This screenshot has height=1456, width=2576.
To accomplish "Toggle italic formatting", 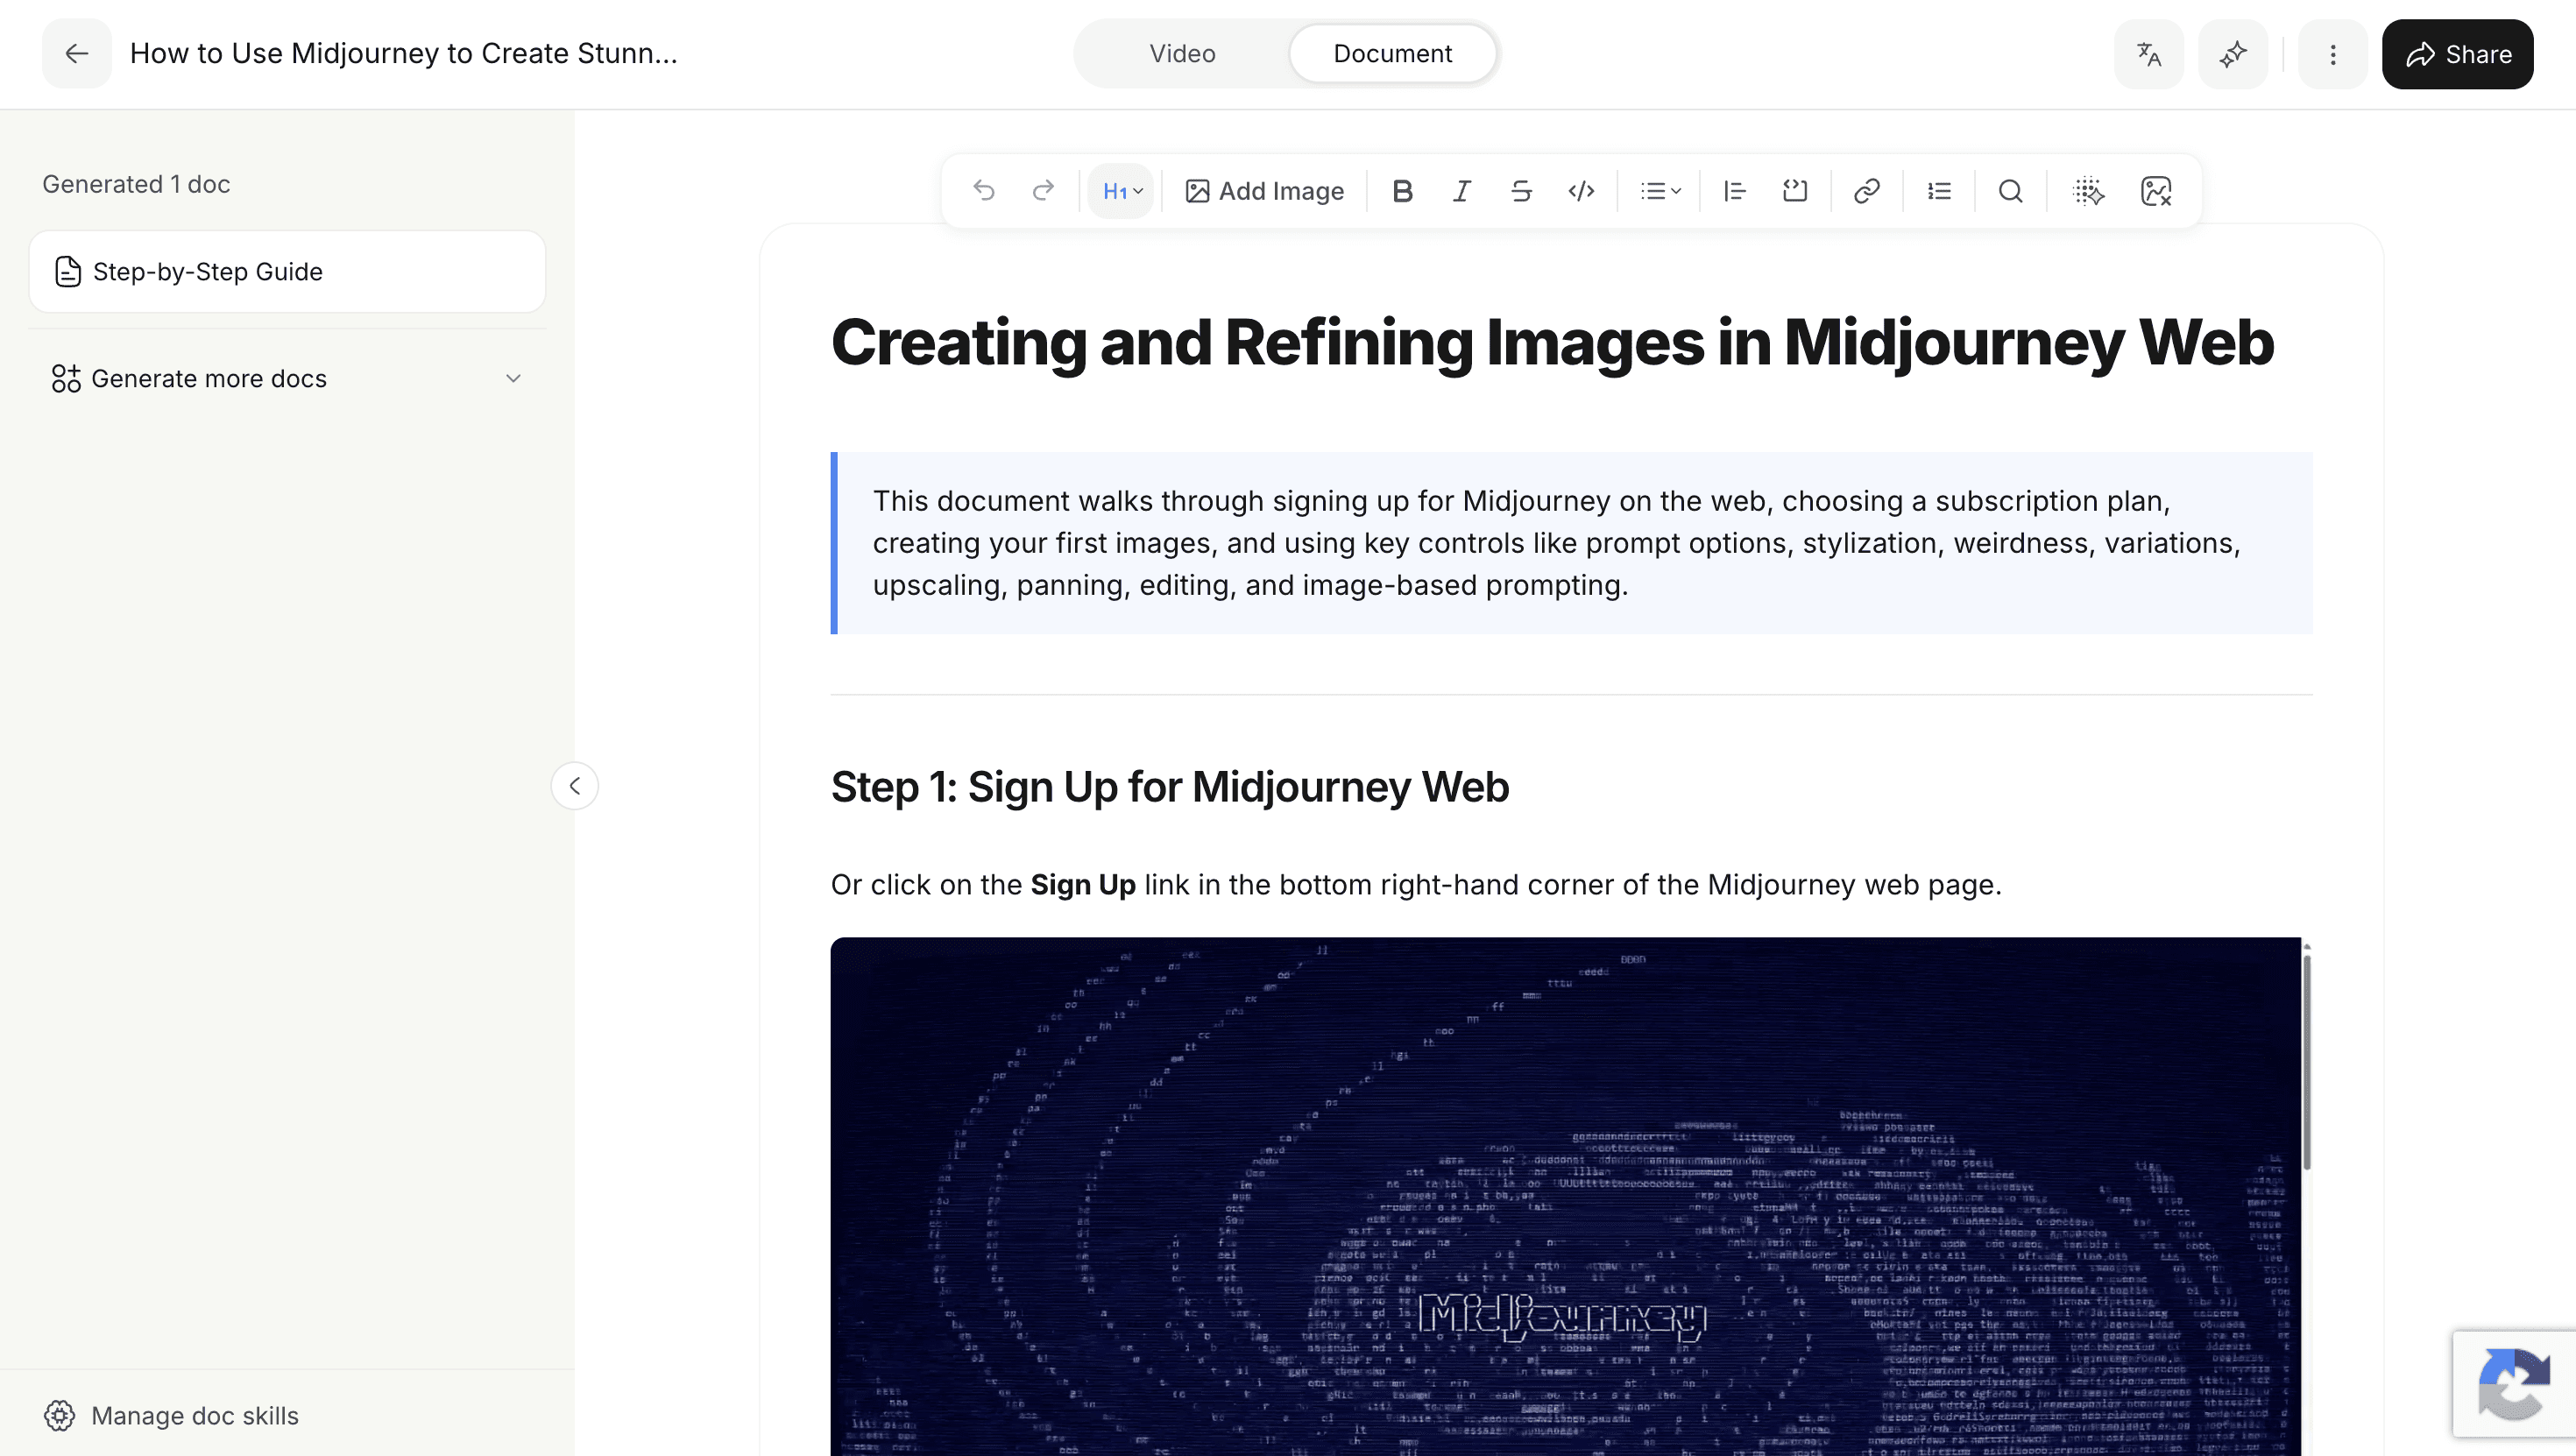I will point(1461,191).
